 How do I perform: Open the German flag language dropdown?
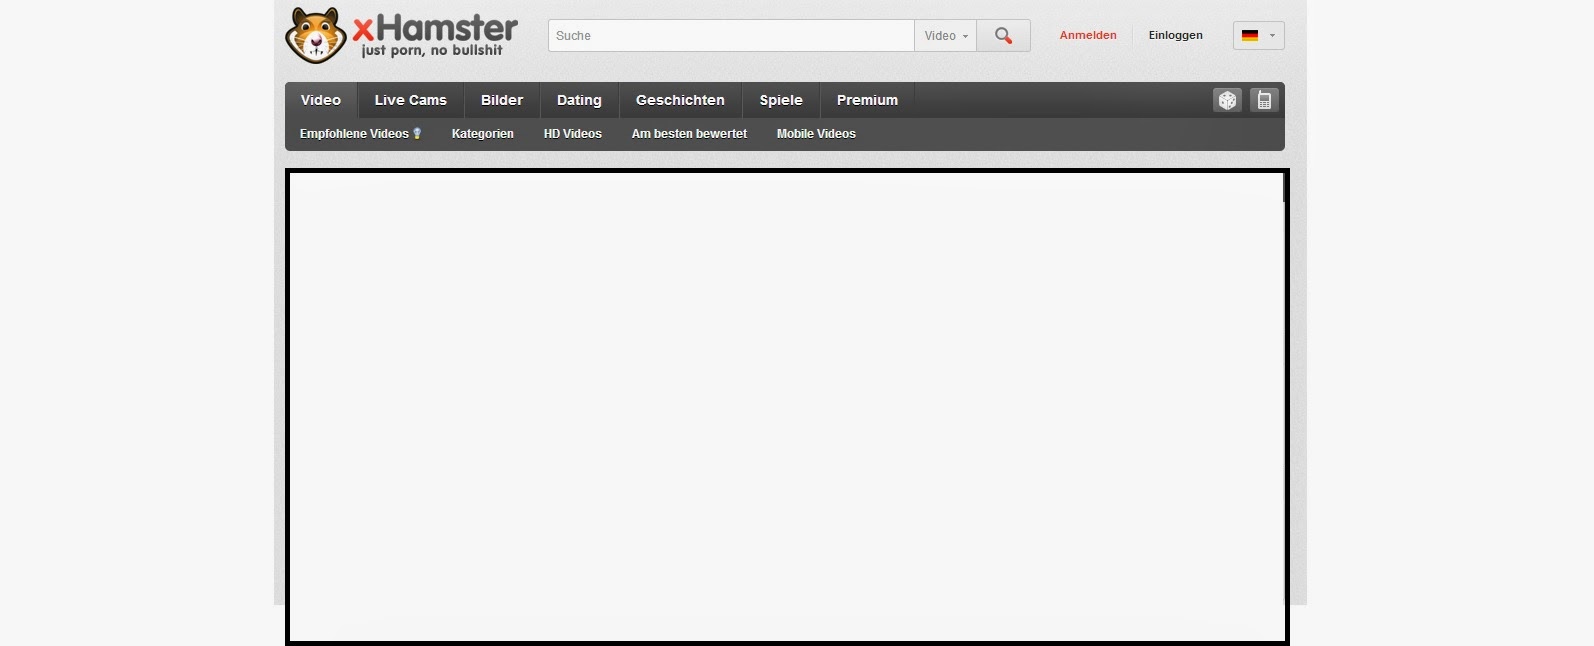point(1258,35)
